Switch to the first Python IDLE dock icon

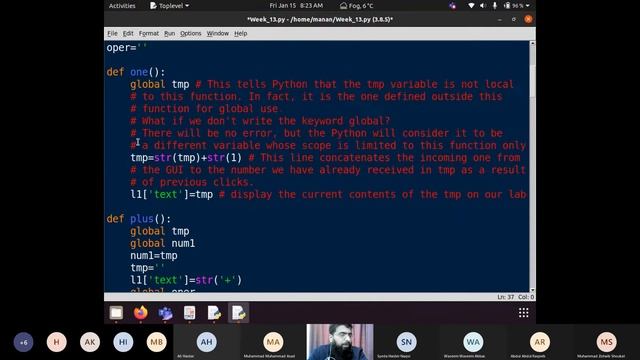[214, 313]
